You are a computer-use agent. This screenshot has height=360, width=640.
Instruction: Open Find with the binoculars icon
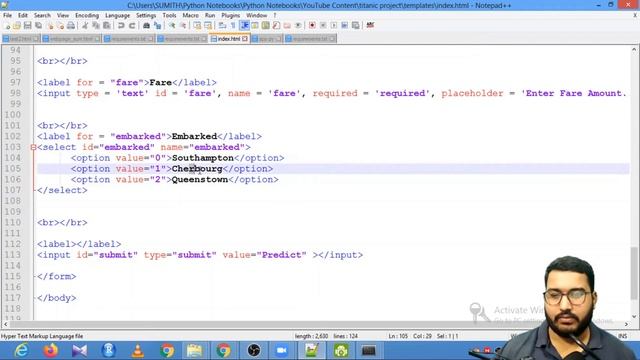pyautogui.click(x=146, y=26)
